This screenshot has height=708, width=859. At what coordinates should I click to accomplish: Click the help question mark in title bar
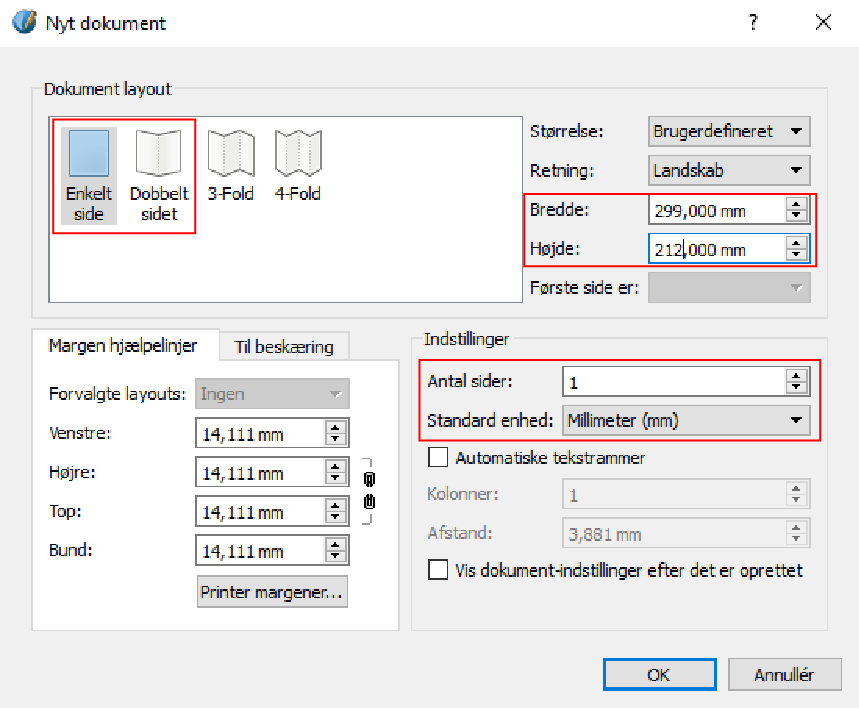(754, 23)
